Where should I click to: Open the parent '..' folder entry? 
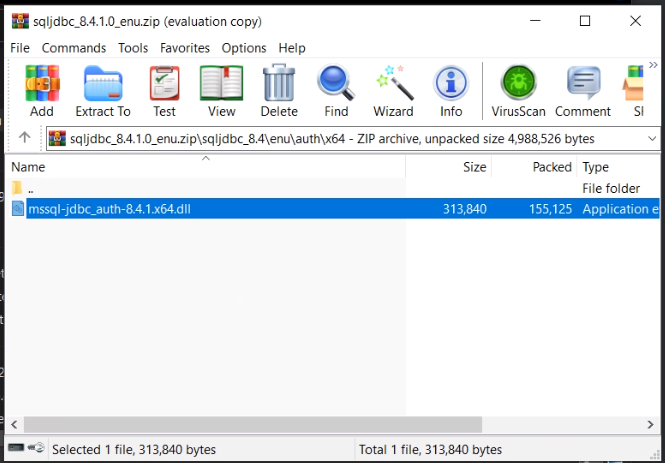[x=31, y=188]
